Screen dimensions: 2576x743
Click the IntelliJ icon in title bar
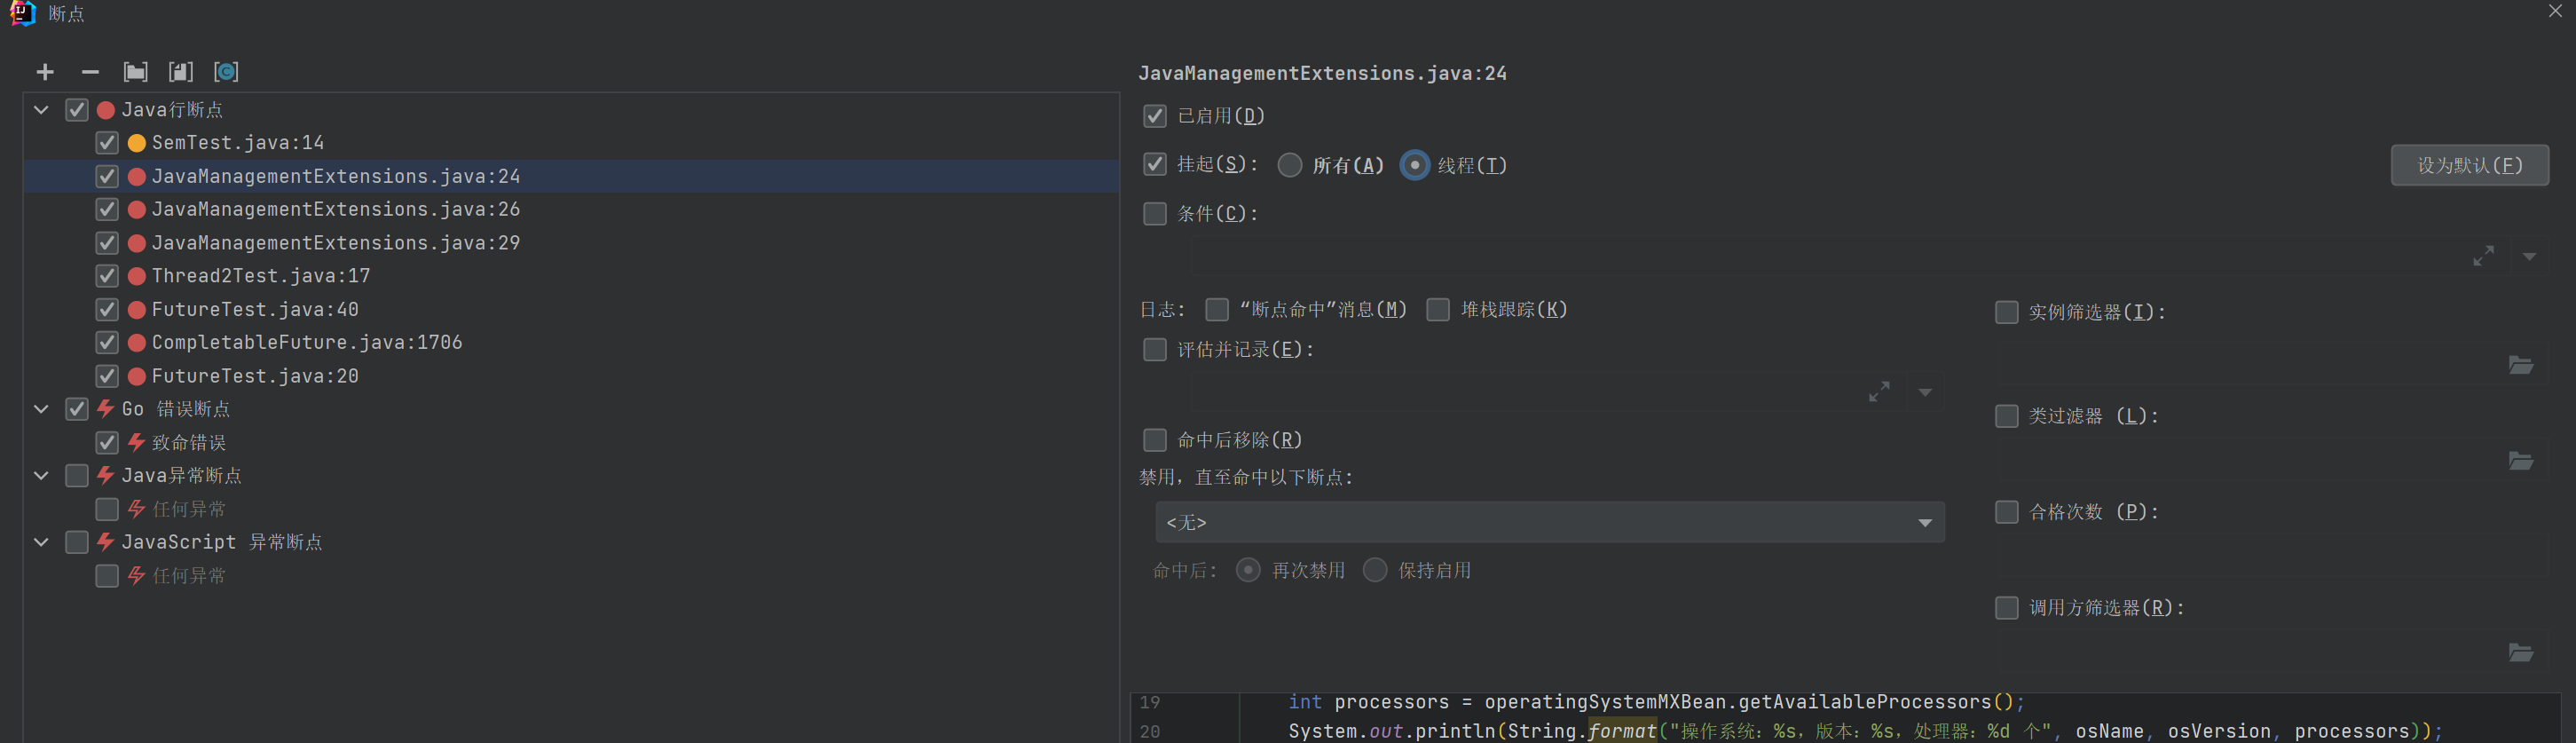pos(22,13)
